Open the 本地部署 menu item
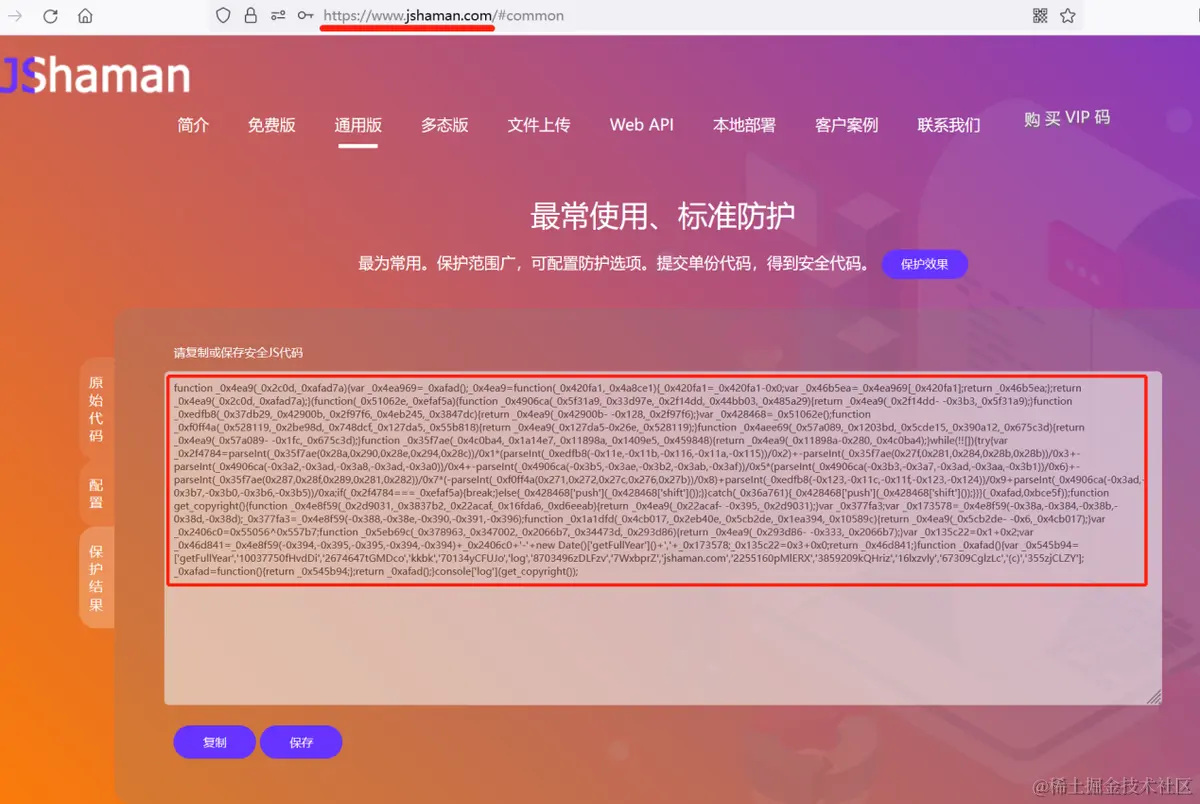This screenshot has height=804, width=1200. coord(744,125)
